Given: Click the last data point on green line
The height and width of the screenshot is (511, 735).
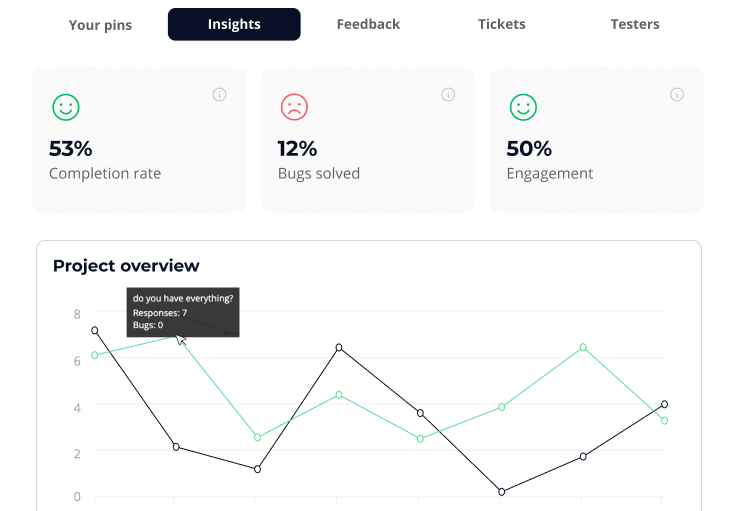Looking at the screenshot, I should tap(664, 421).
